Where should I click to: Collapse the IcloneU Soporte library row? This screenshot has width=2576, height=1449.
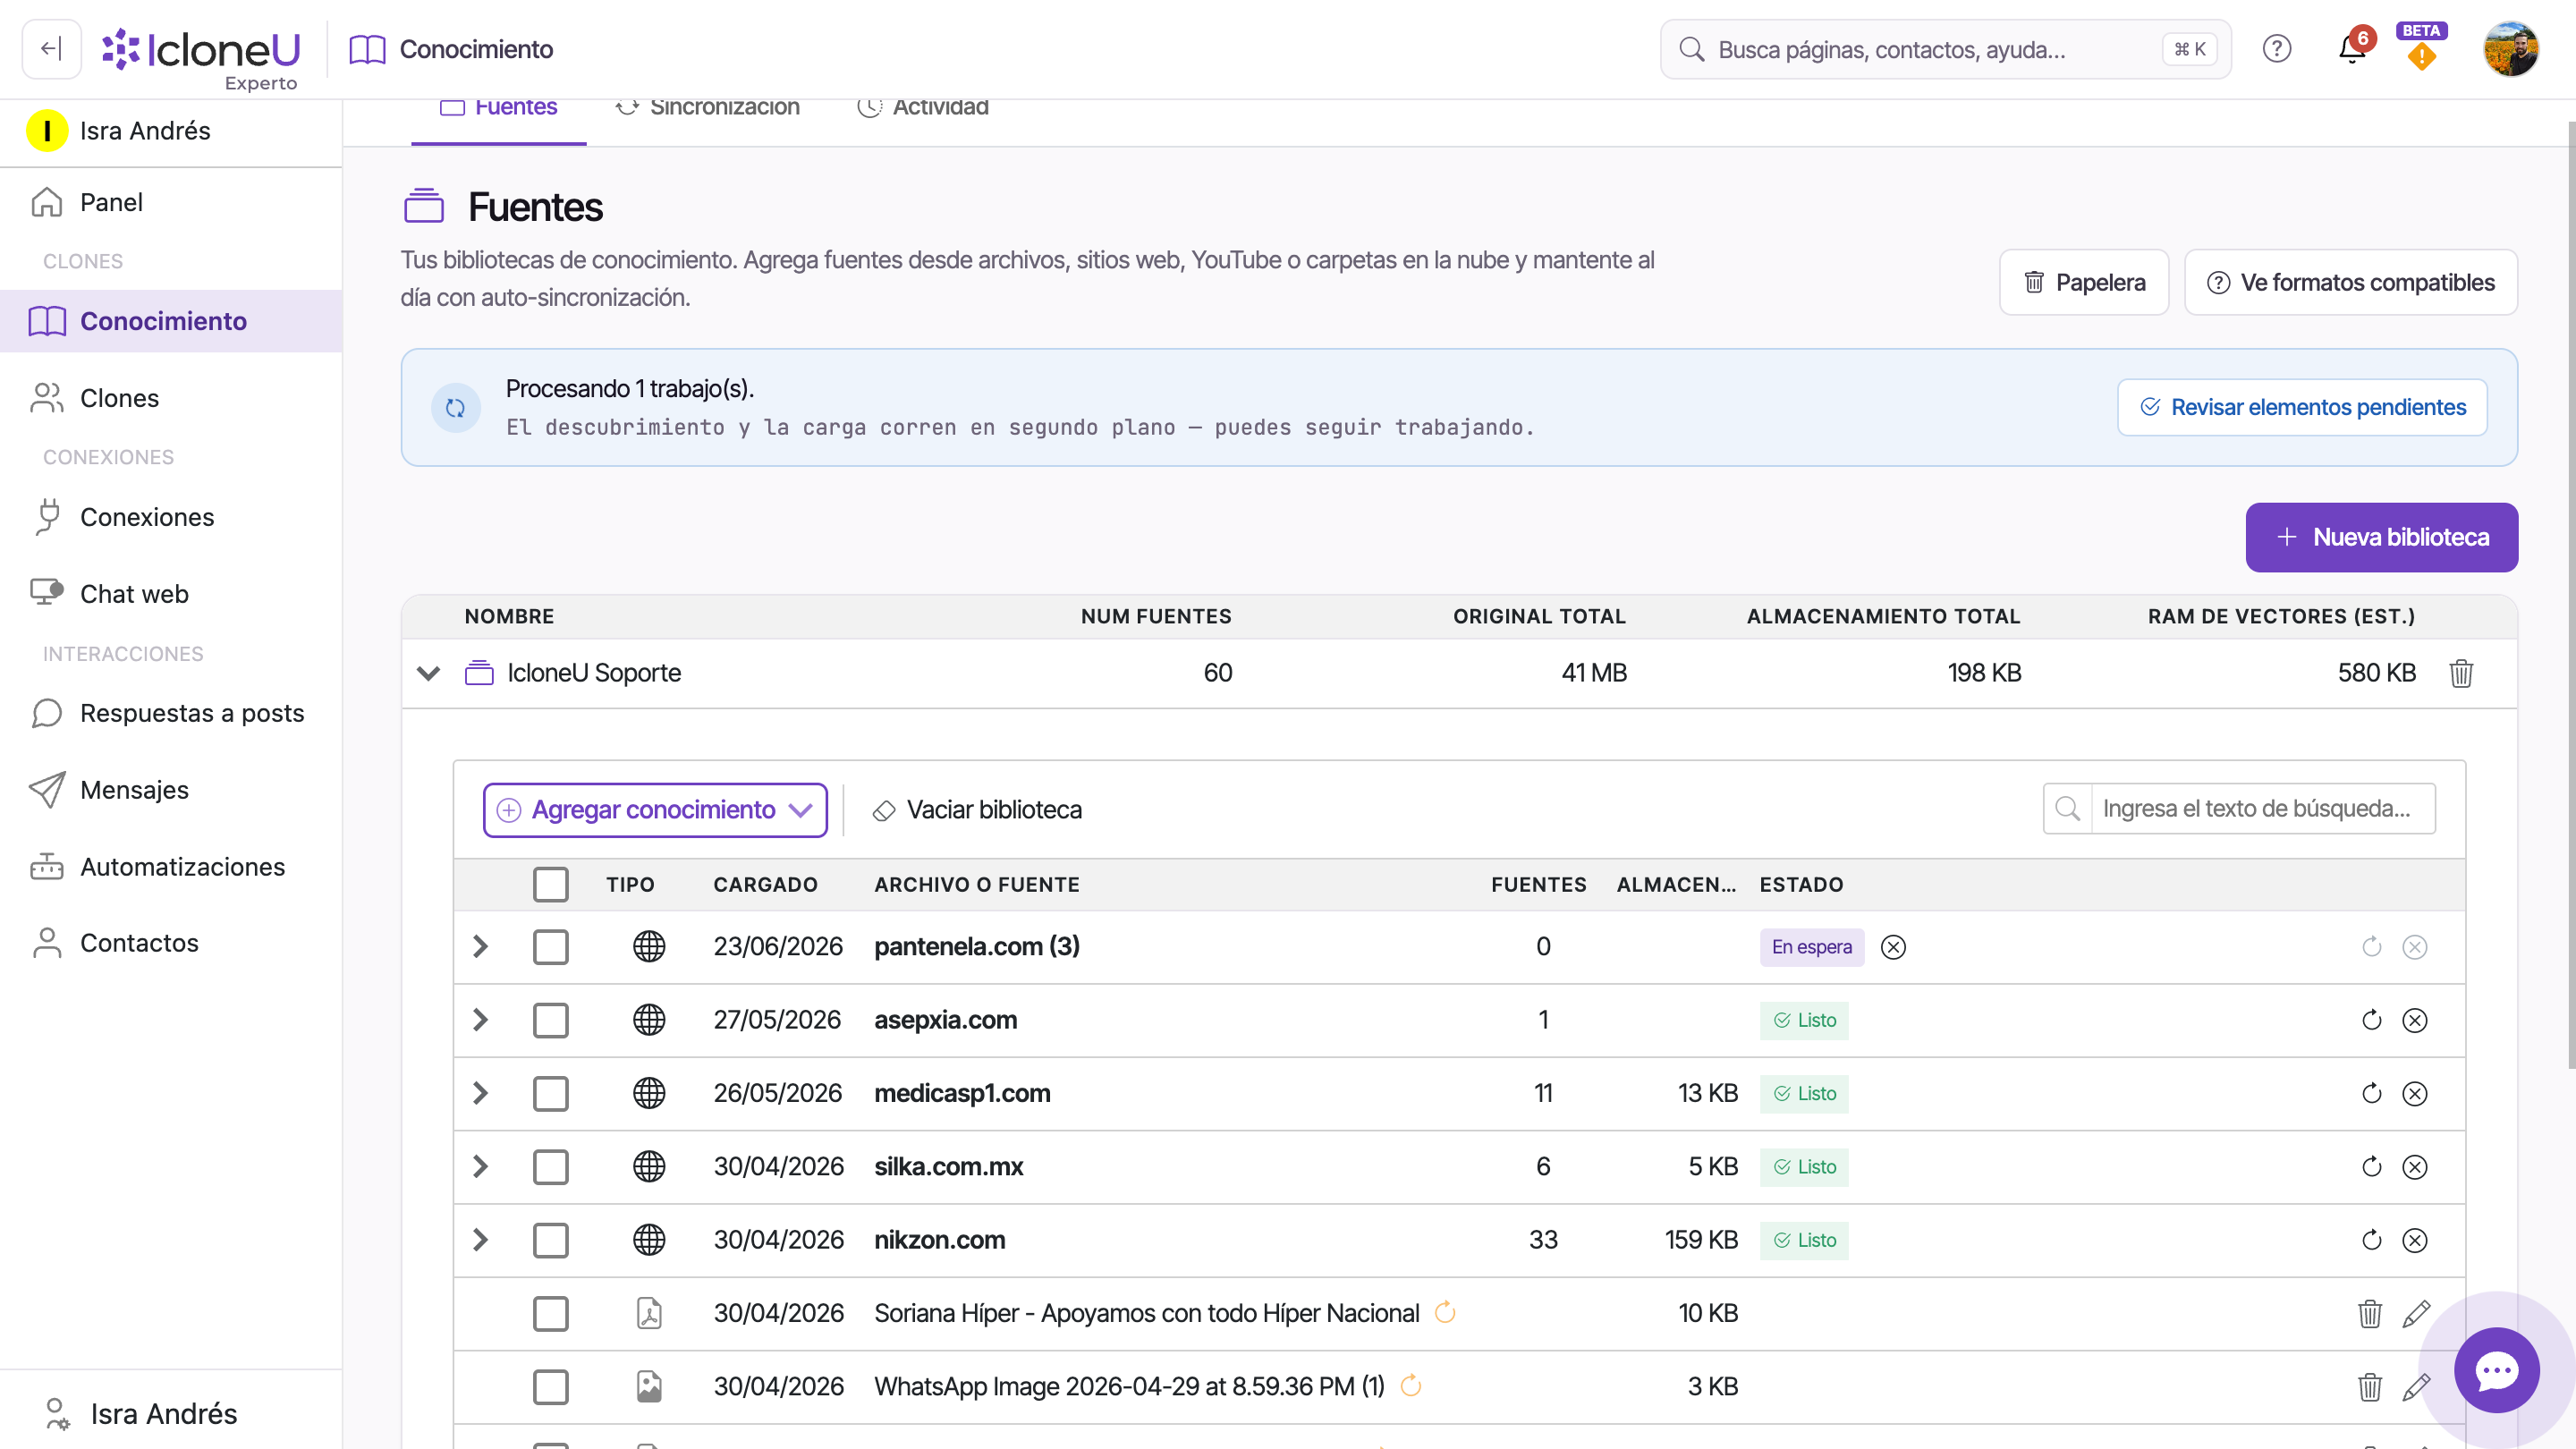428,673
